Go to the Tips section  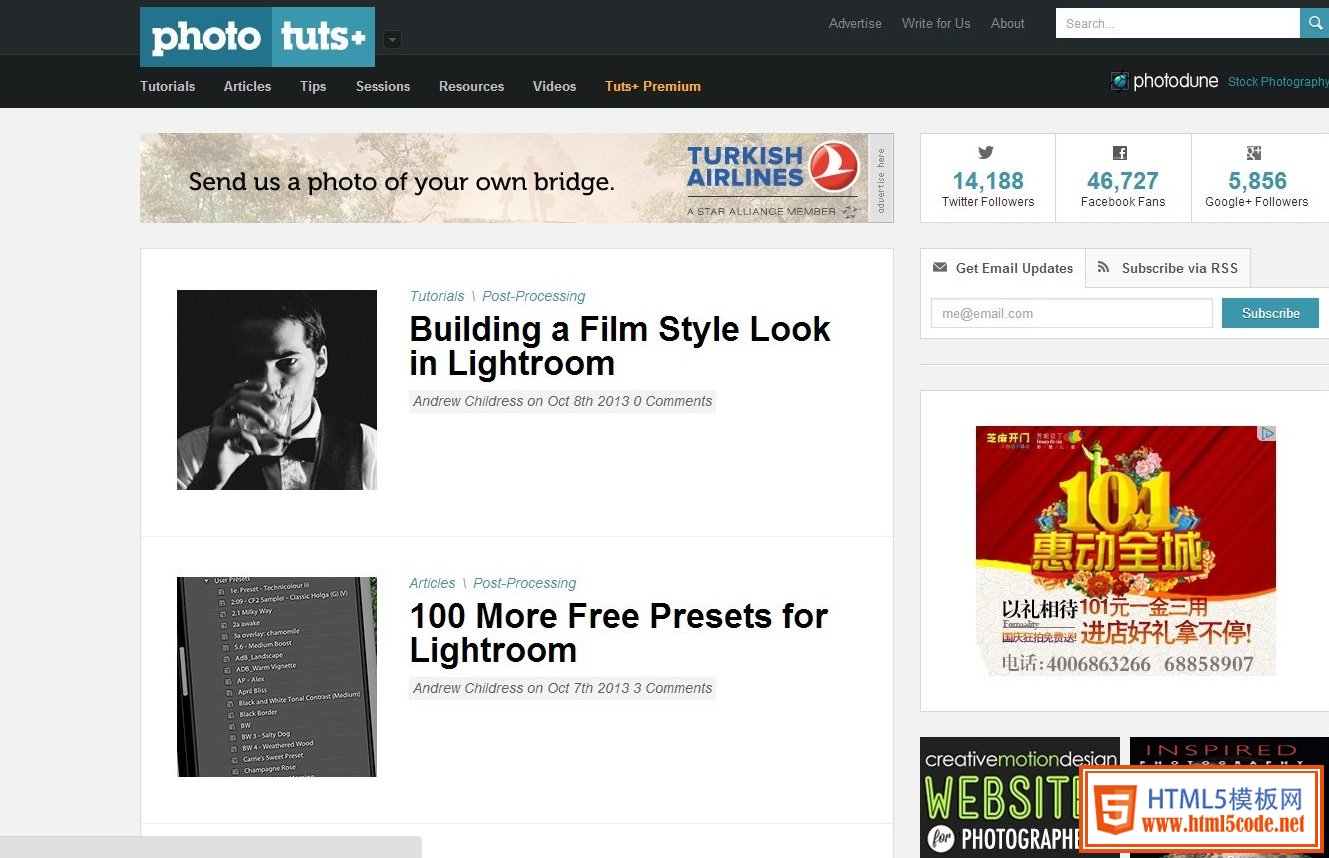(x=313, y=86)
